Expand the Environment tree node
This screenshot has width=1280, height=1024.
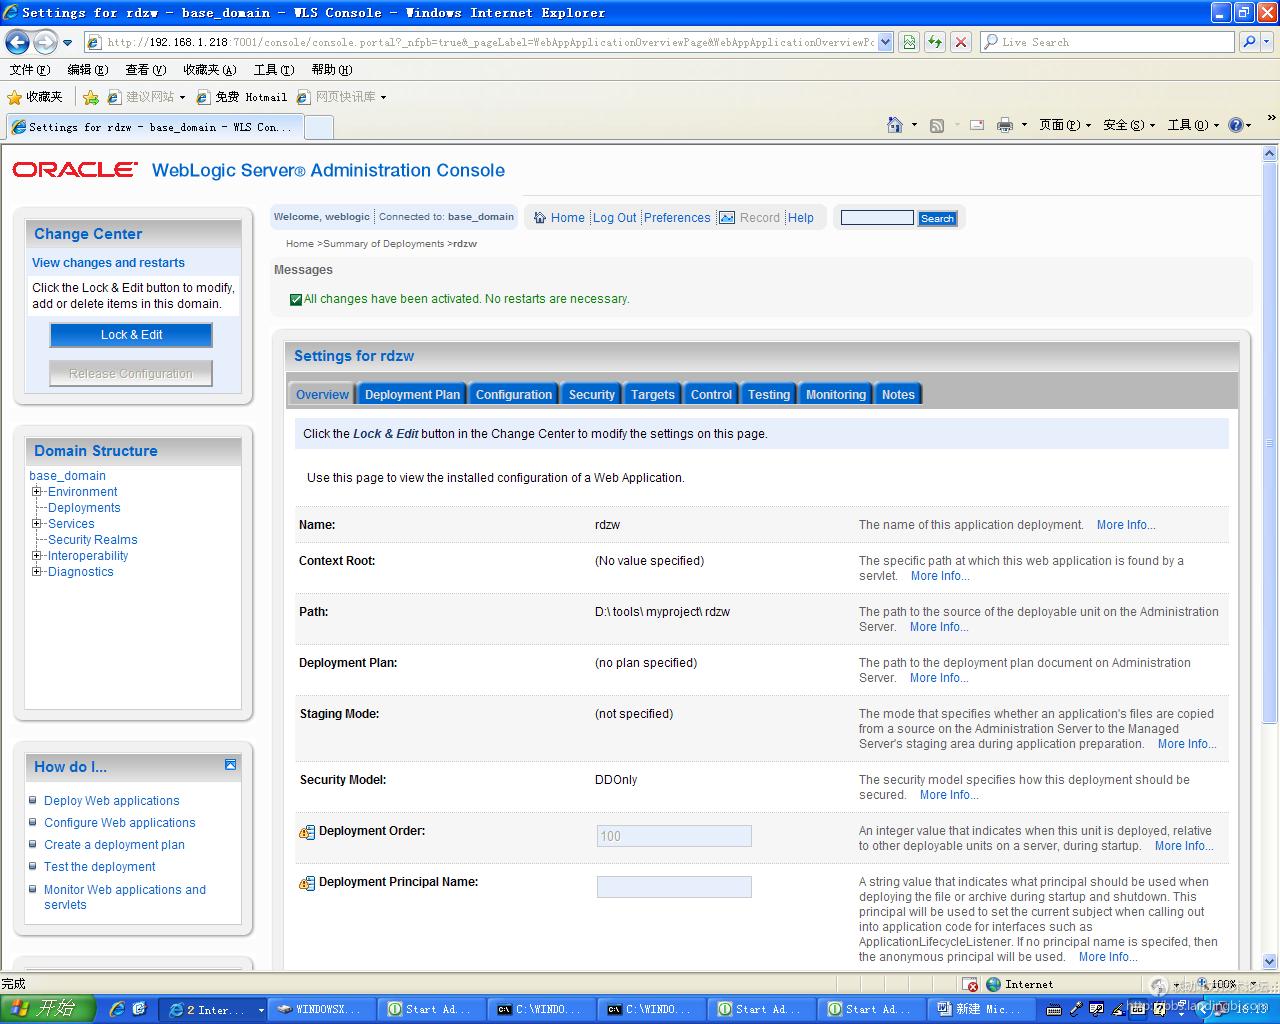(37, 492)
